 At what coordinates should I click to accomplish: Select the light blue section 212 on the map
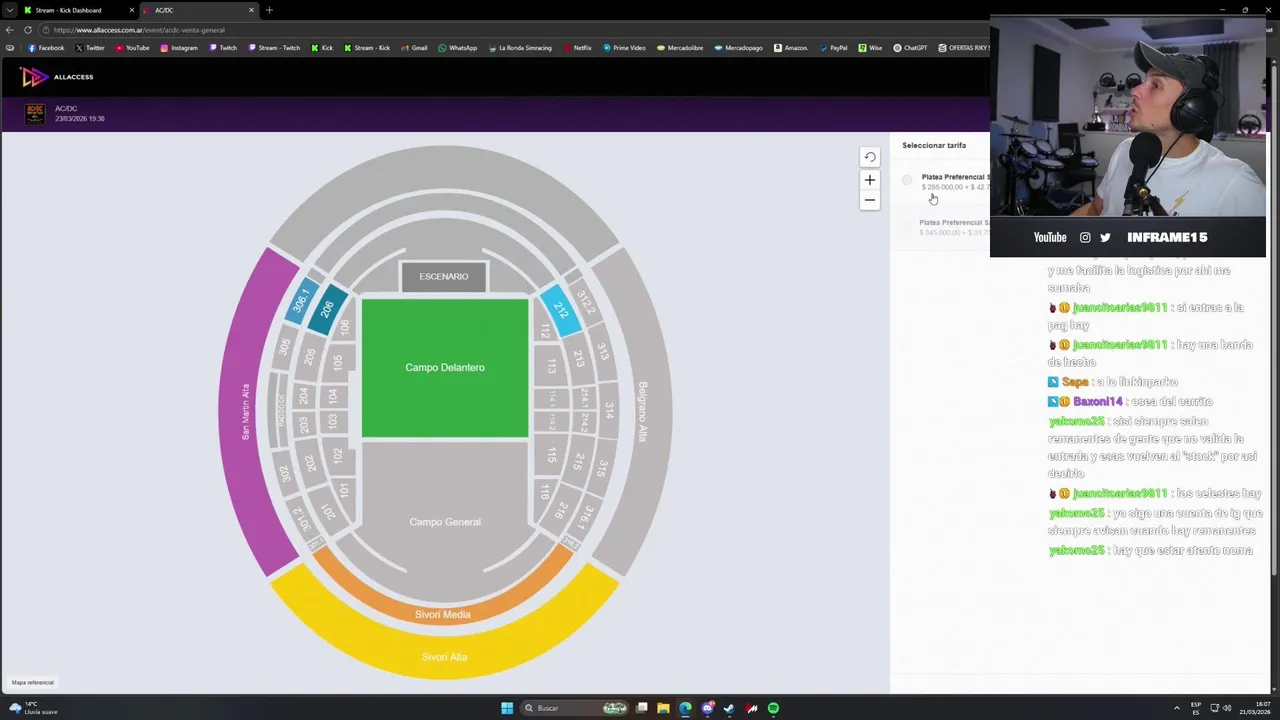[x=561, y=310]
